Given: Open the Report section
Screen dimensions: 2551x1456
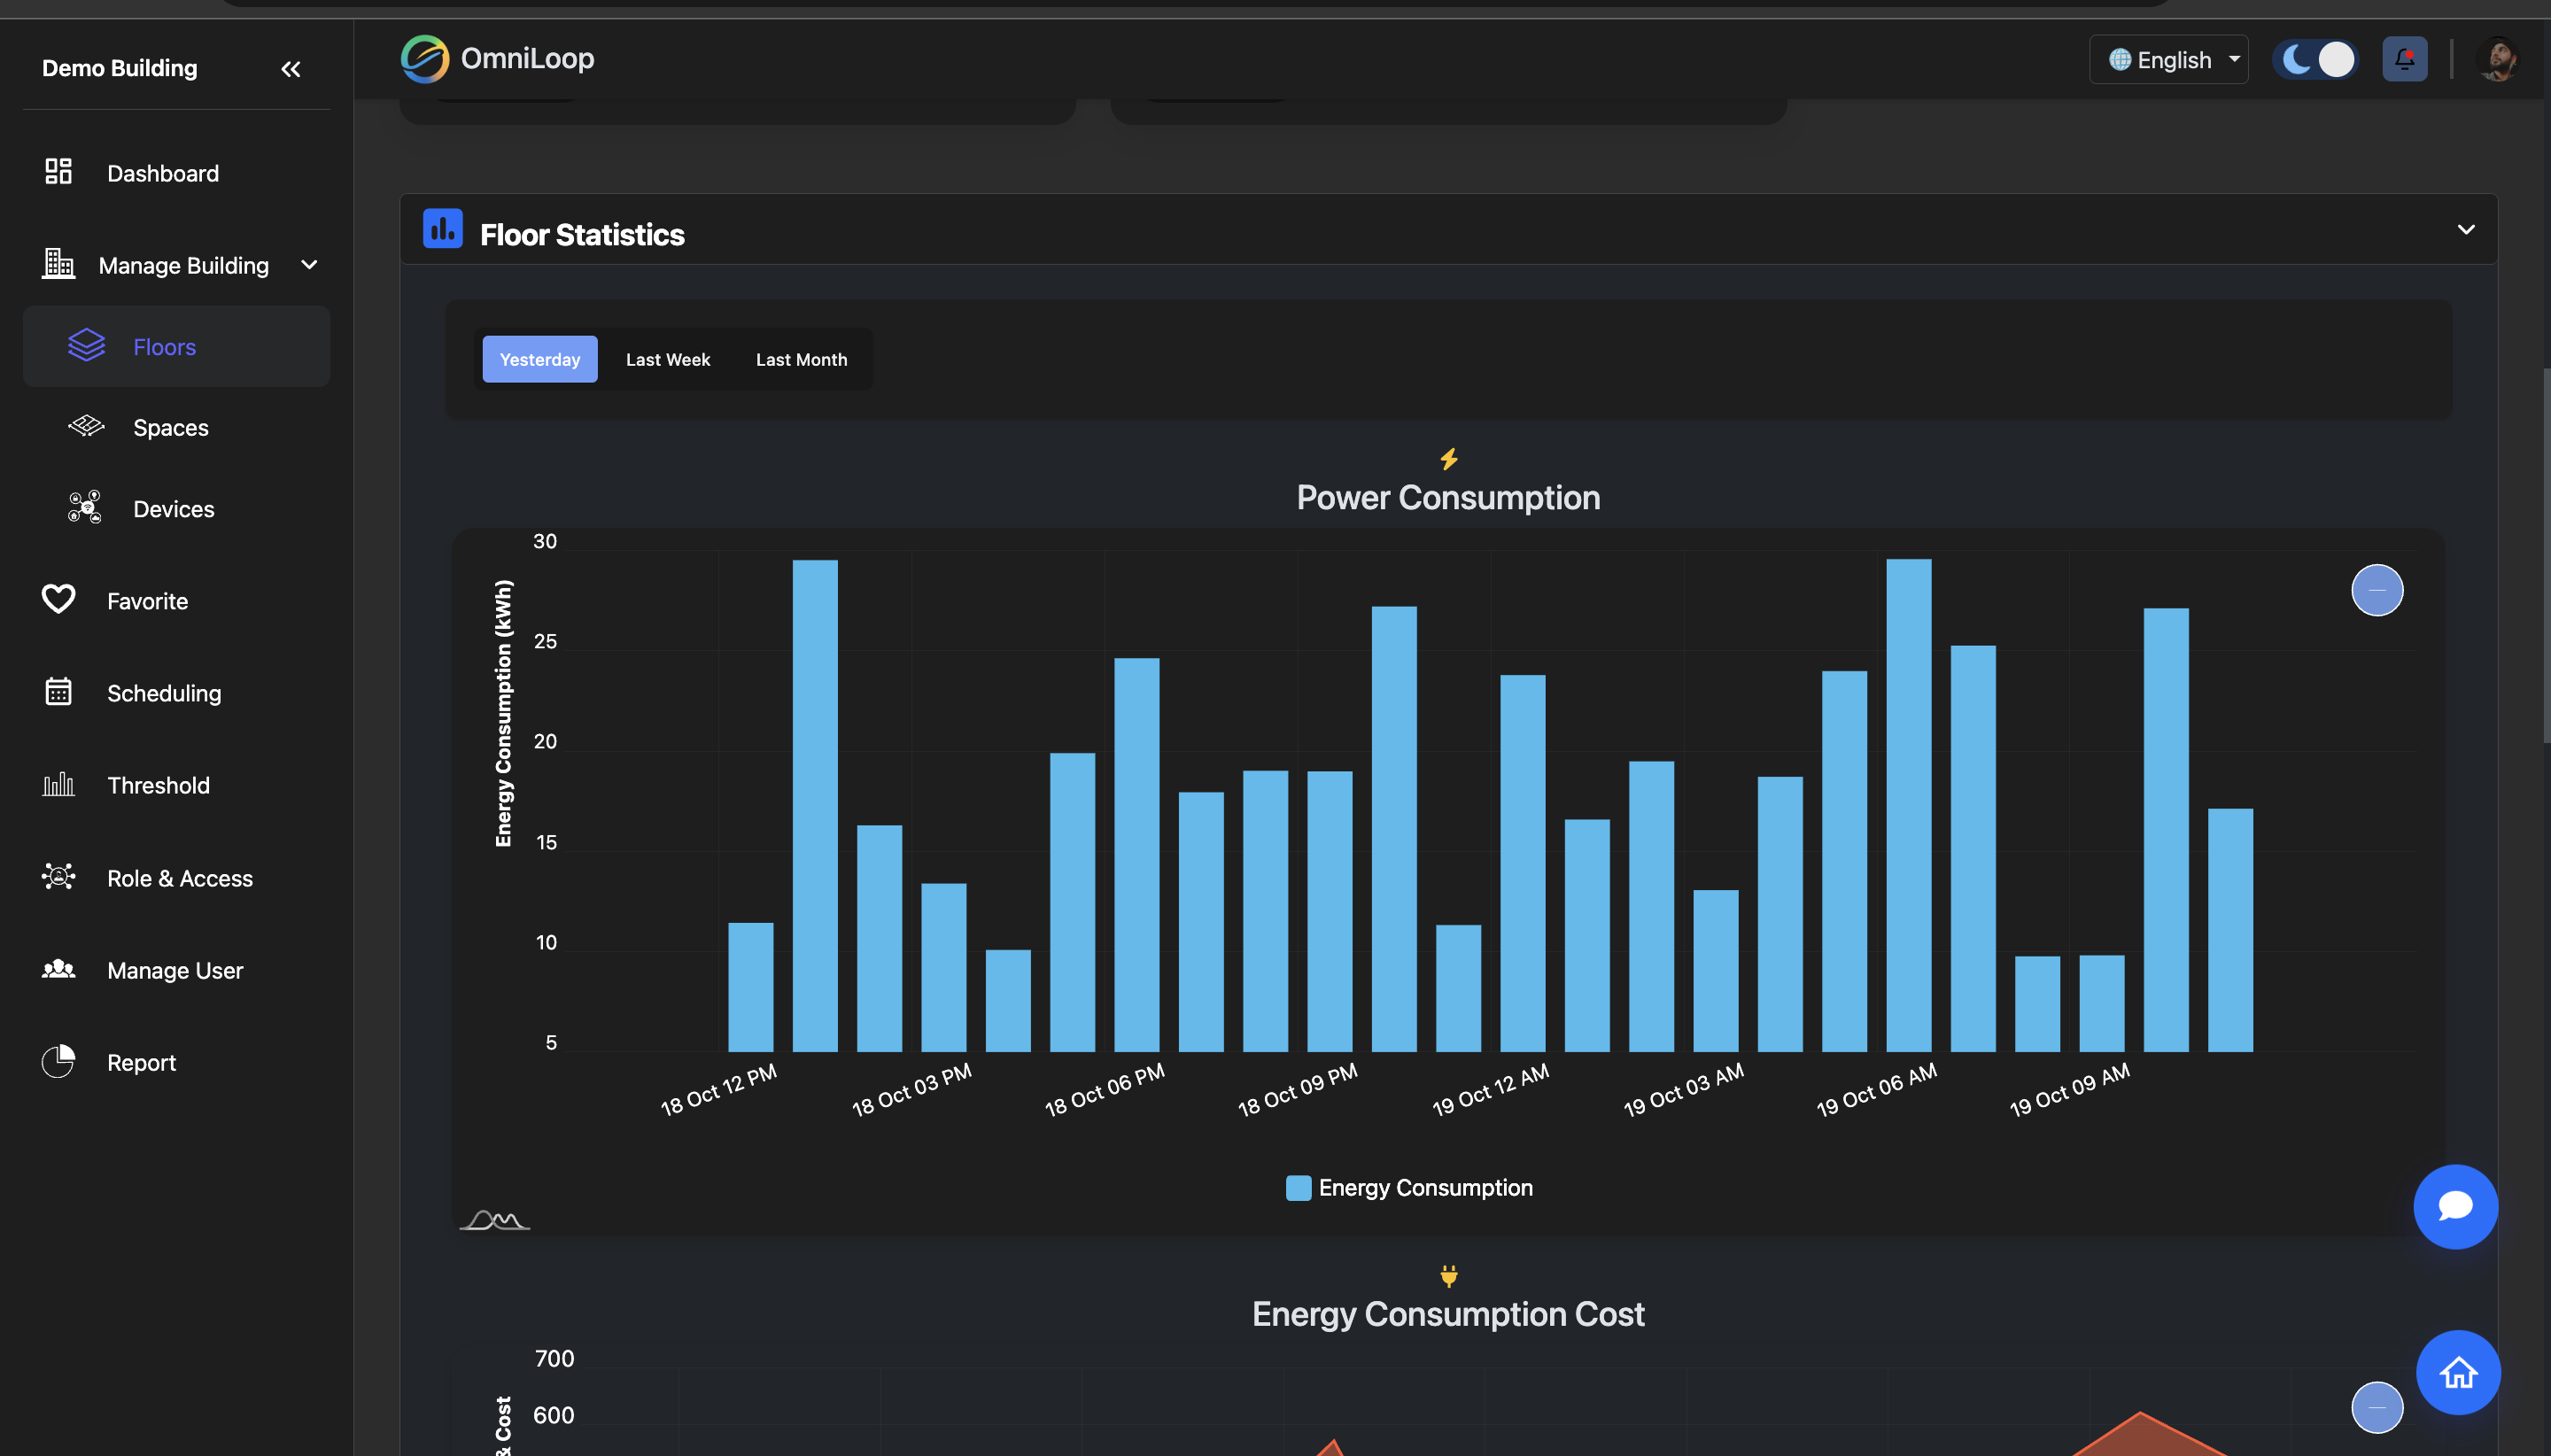Looking at the screenshot, I should coord(142,1062).
